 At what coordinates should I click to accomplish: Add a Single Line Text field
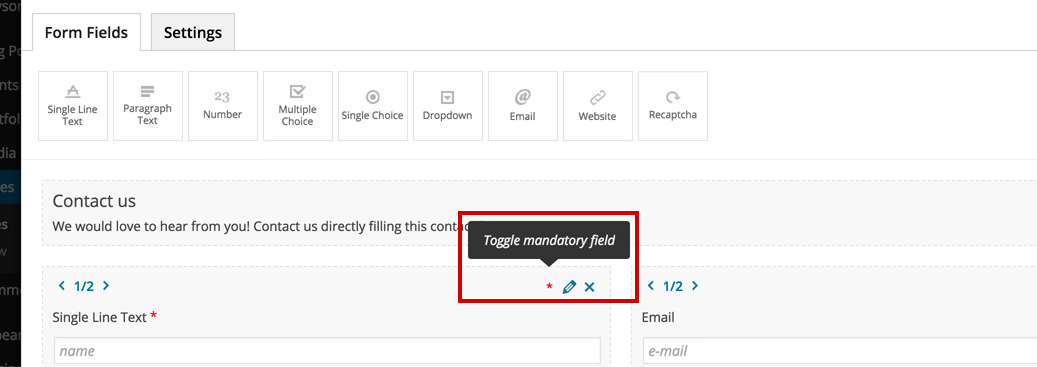click(73, 106)
